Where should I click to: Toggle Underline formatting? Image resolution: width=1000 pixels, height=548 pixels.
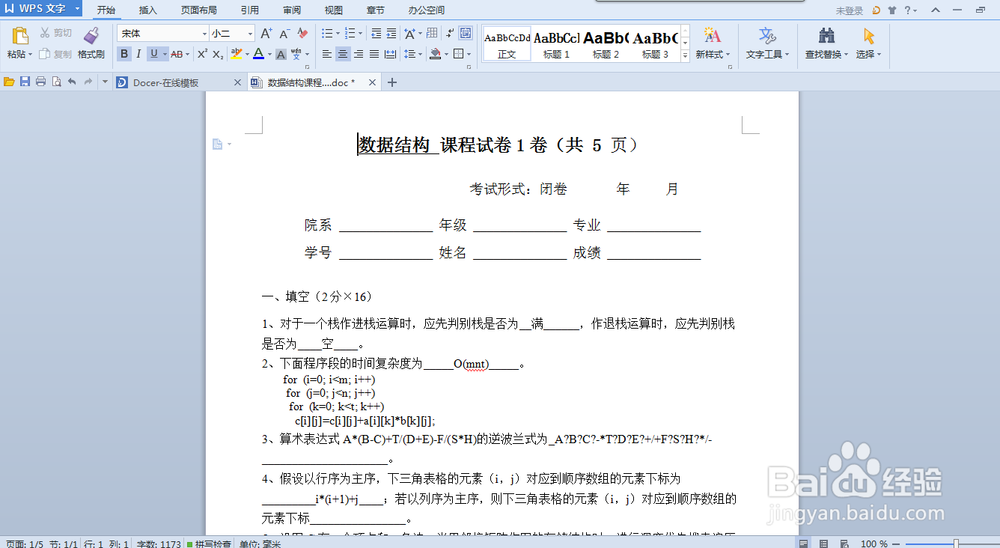click(x=154, y=54)
